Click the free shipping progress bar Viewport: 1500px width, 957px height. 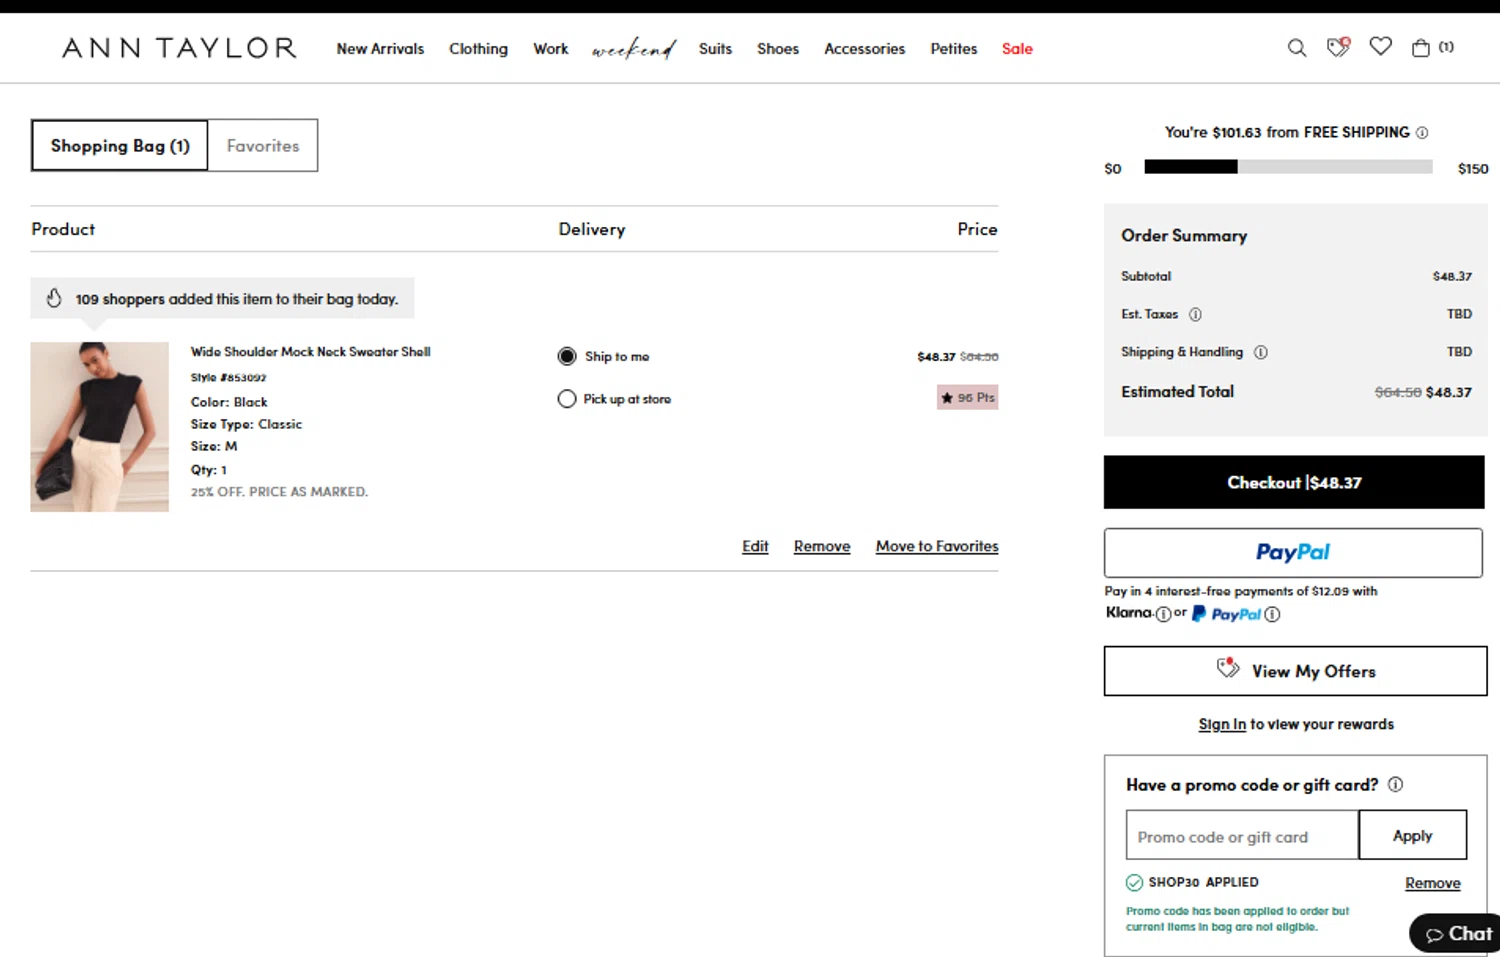[x=1288, y=167]
